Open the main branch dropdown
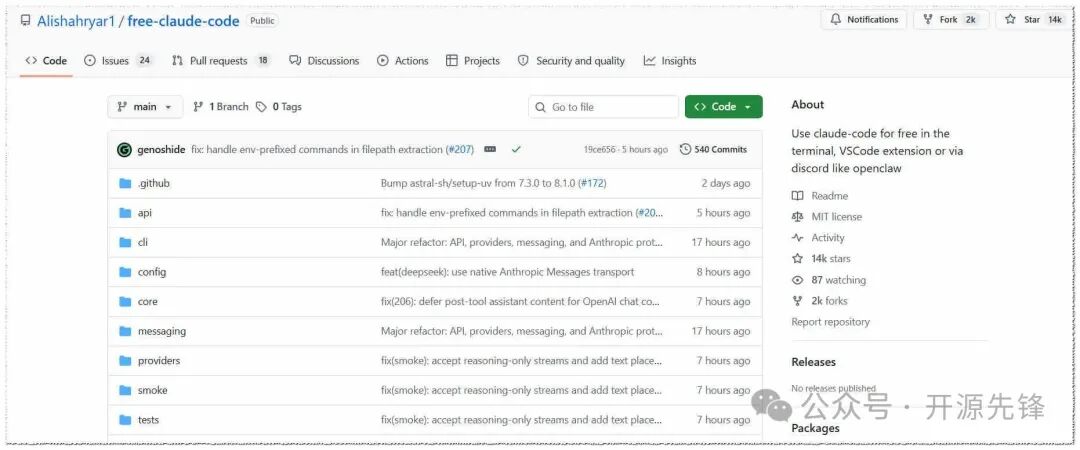This screenshot has width=1080, height=450. click(x=145, y=107)
